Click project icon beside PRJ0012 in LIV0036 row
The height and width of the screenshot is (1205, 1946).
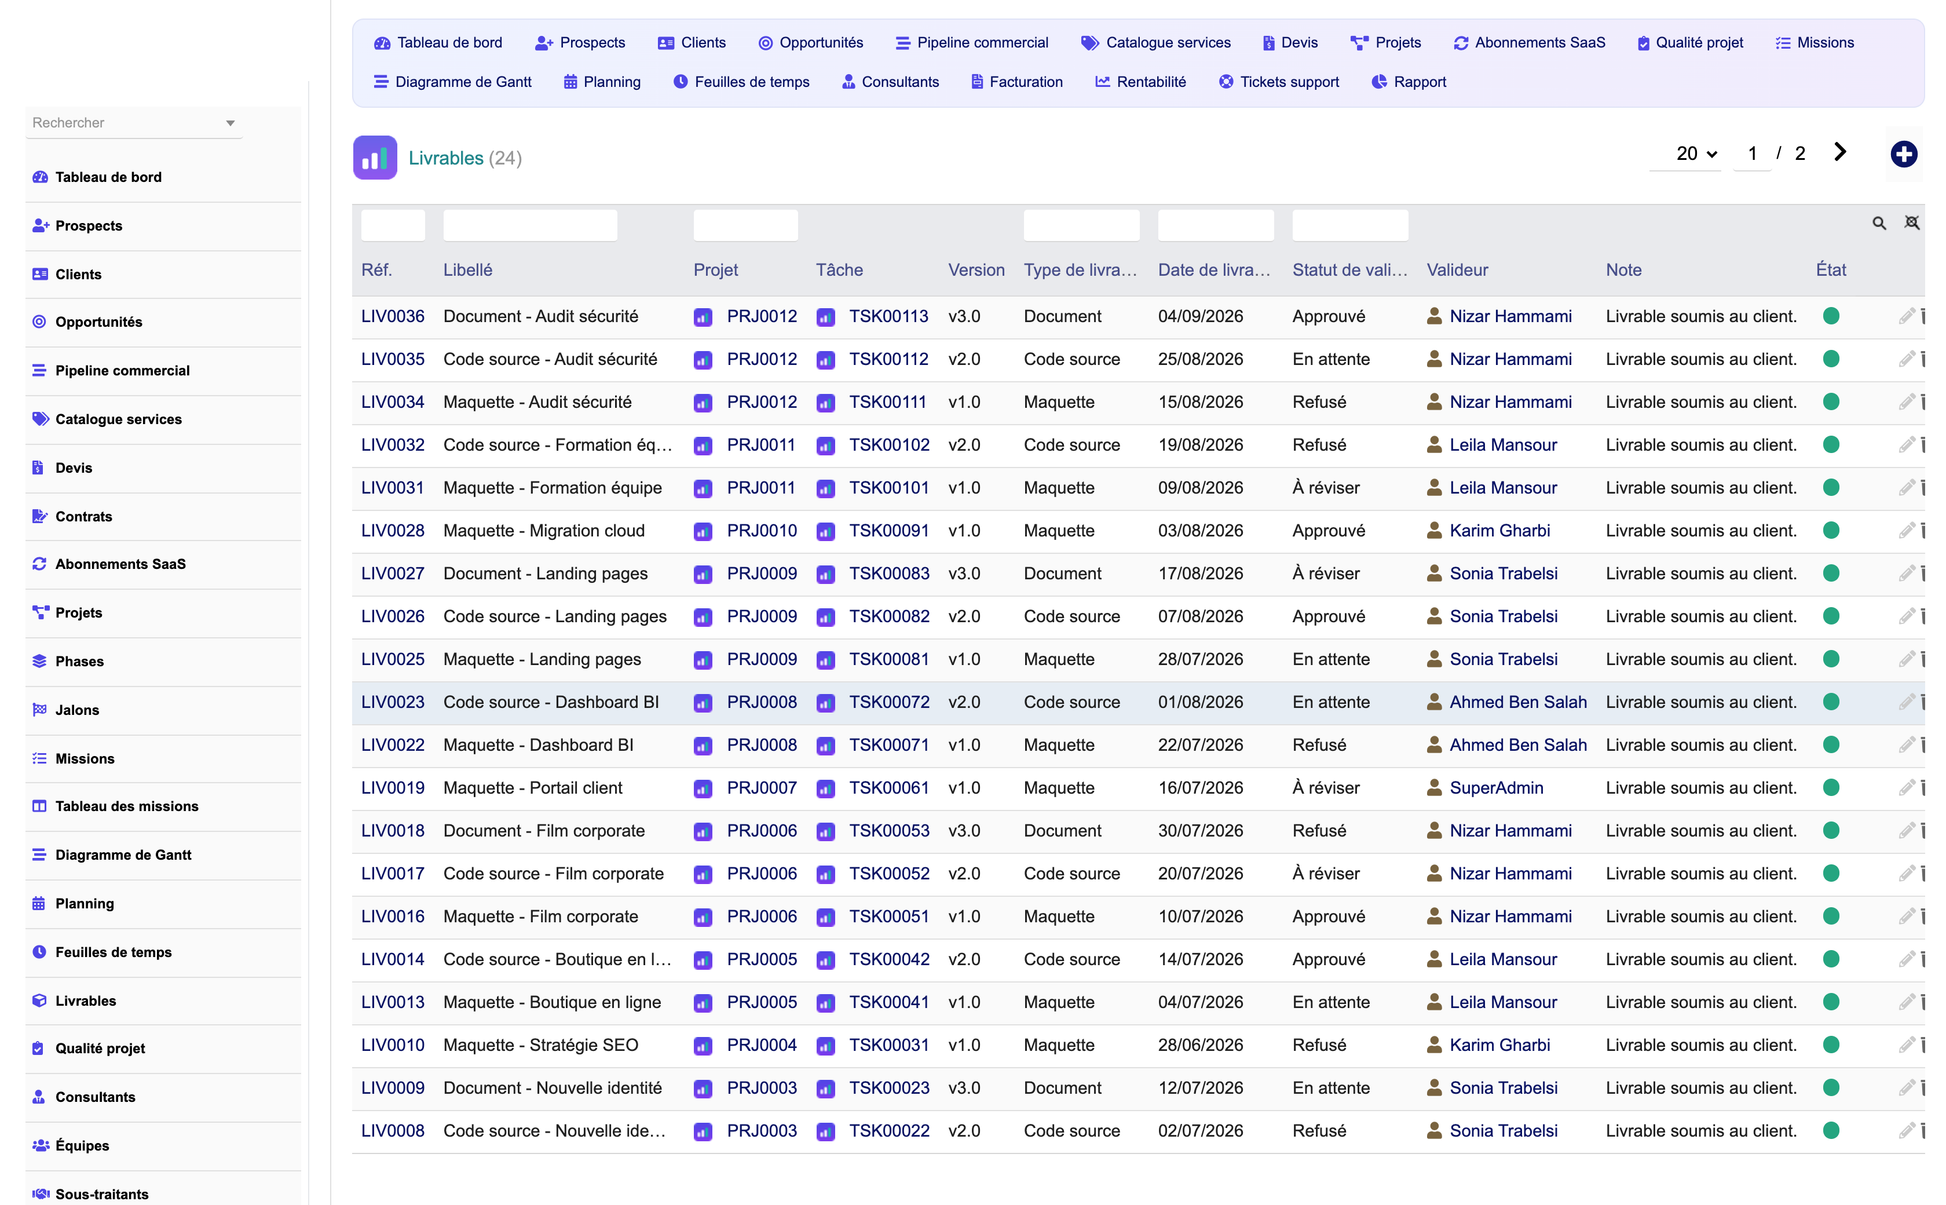tap(703, 317)
